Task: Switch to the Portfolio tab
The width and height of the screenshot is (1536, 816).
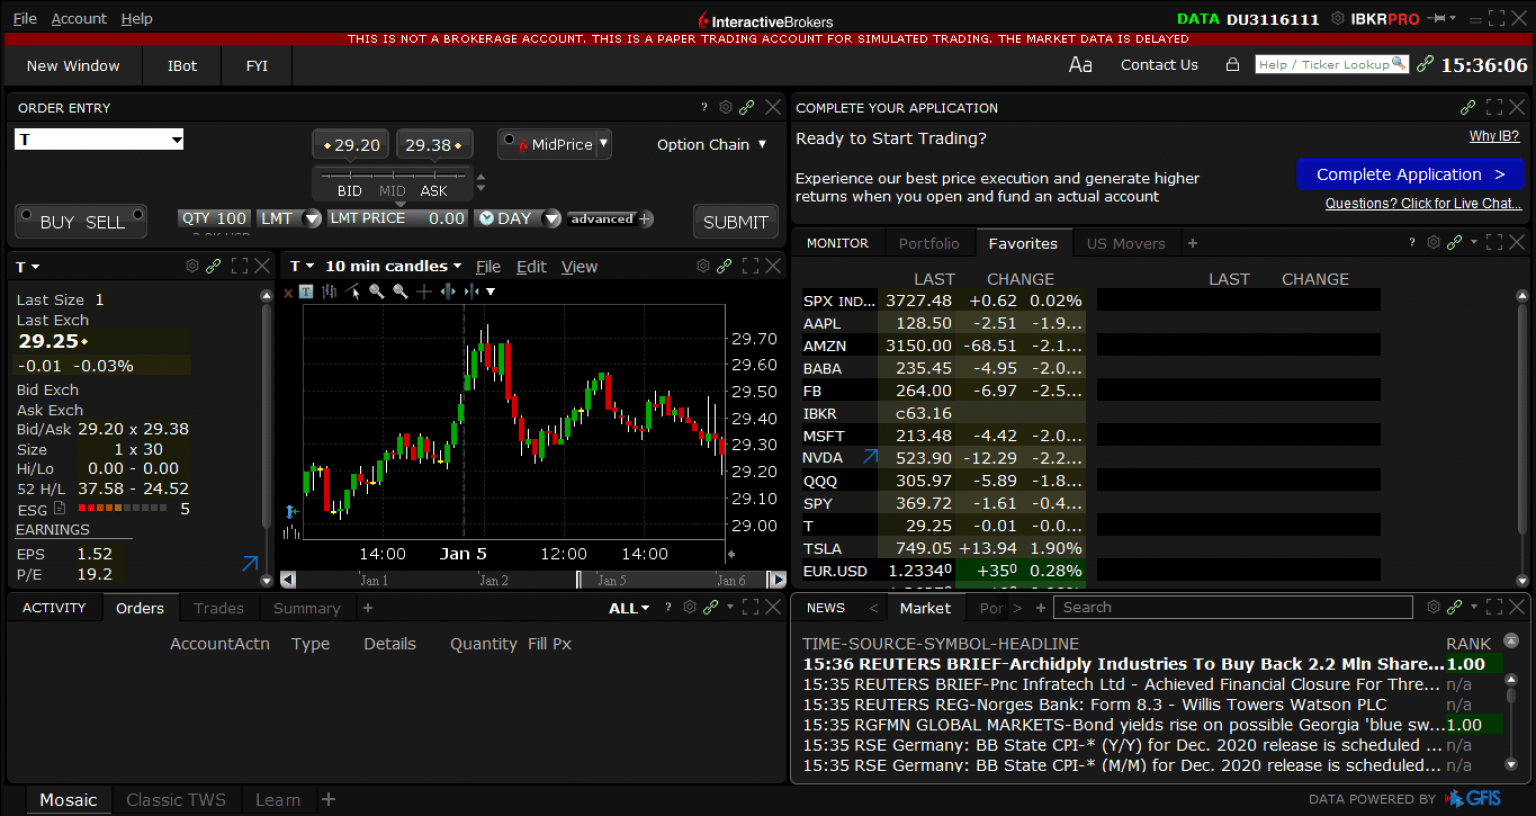Action: coord(929,242)
